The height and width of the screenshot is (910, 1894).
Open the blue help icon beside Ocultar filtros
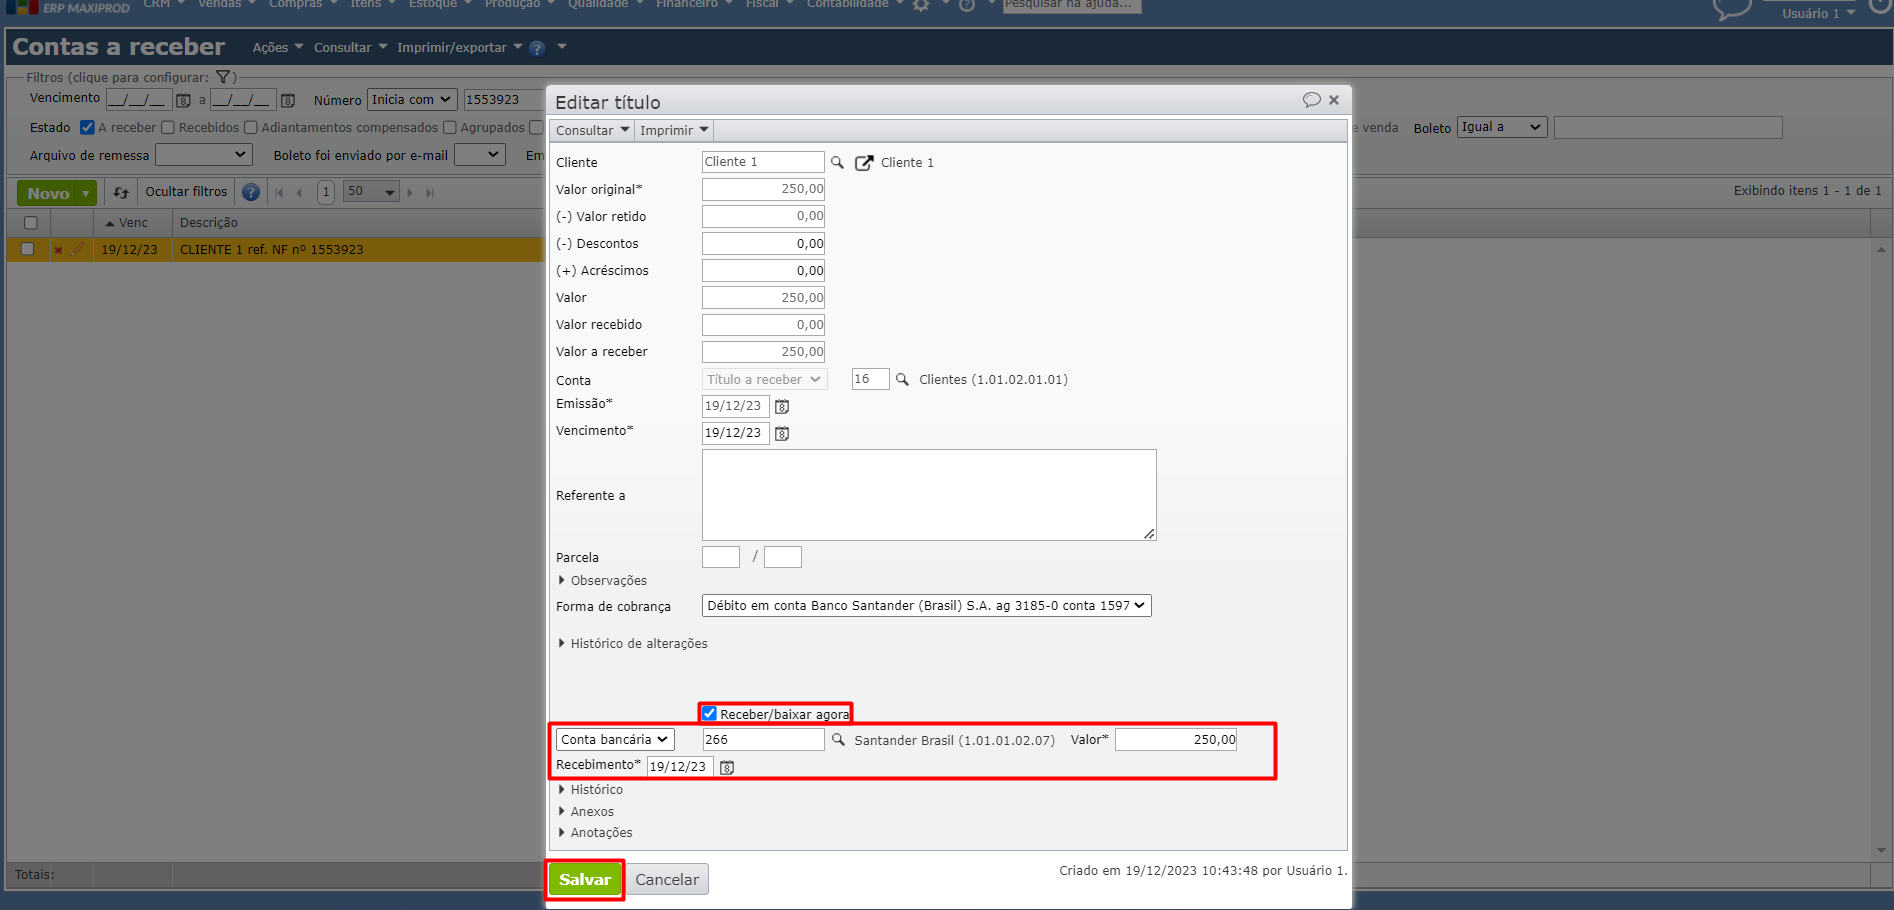[251, 192]
